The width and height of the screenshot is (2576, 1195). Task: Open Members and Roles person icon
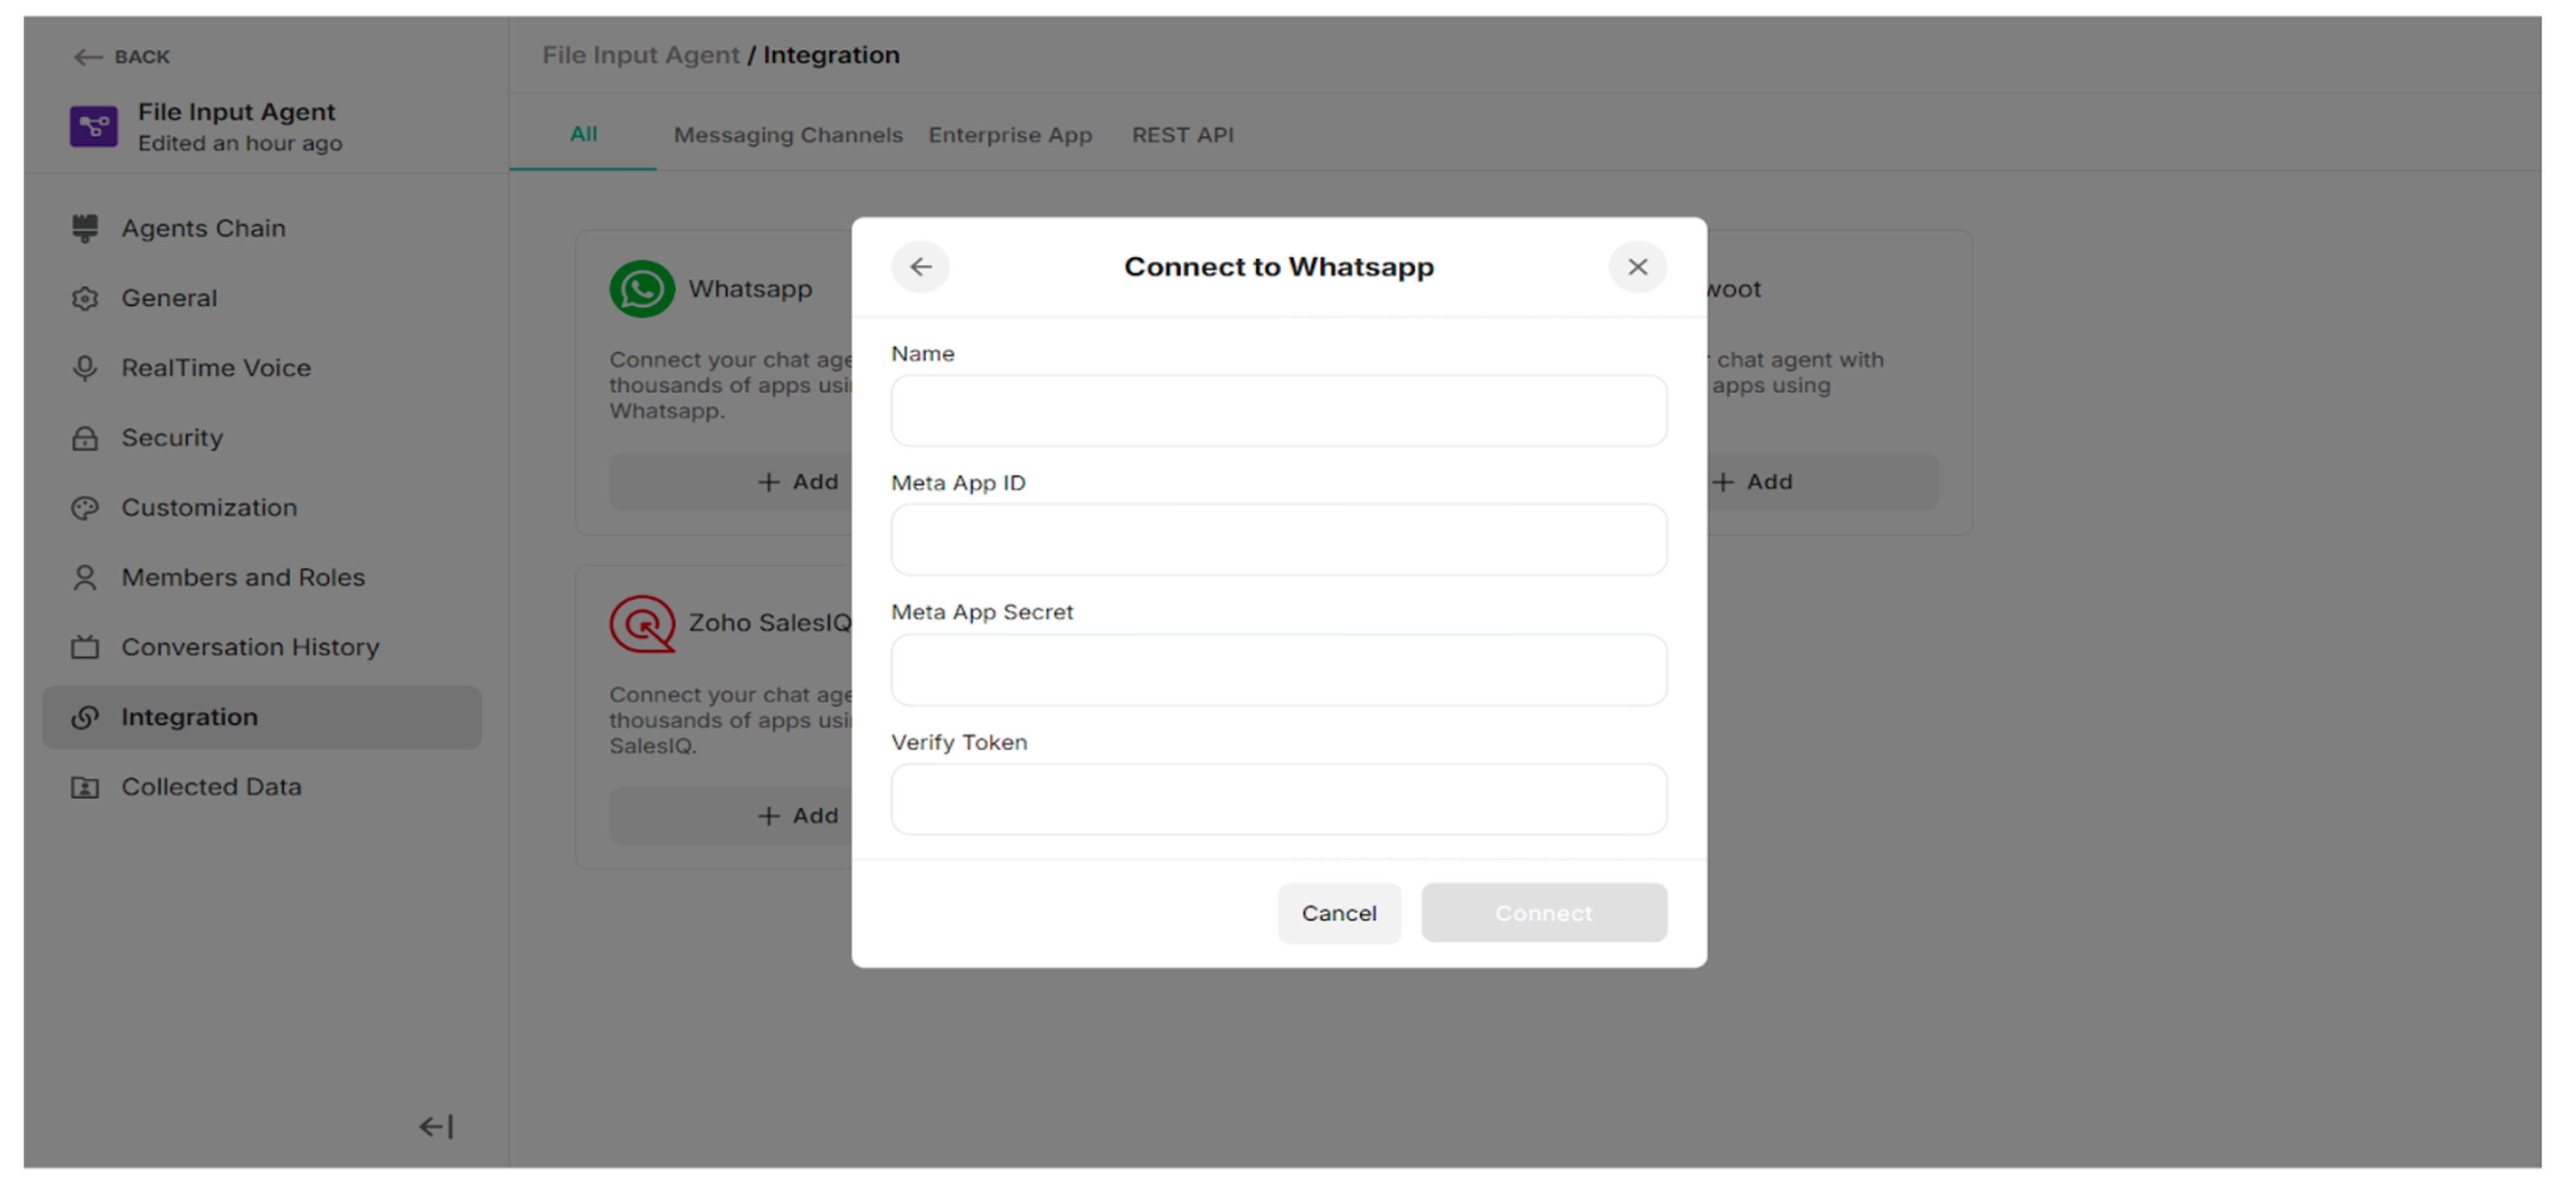pos(85,577)
